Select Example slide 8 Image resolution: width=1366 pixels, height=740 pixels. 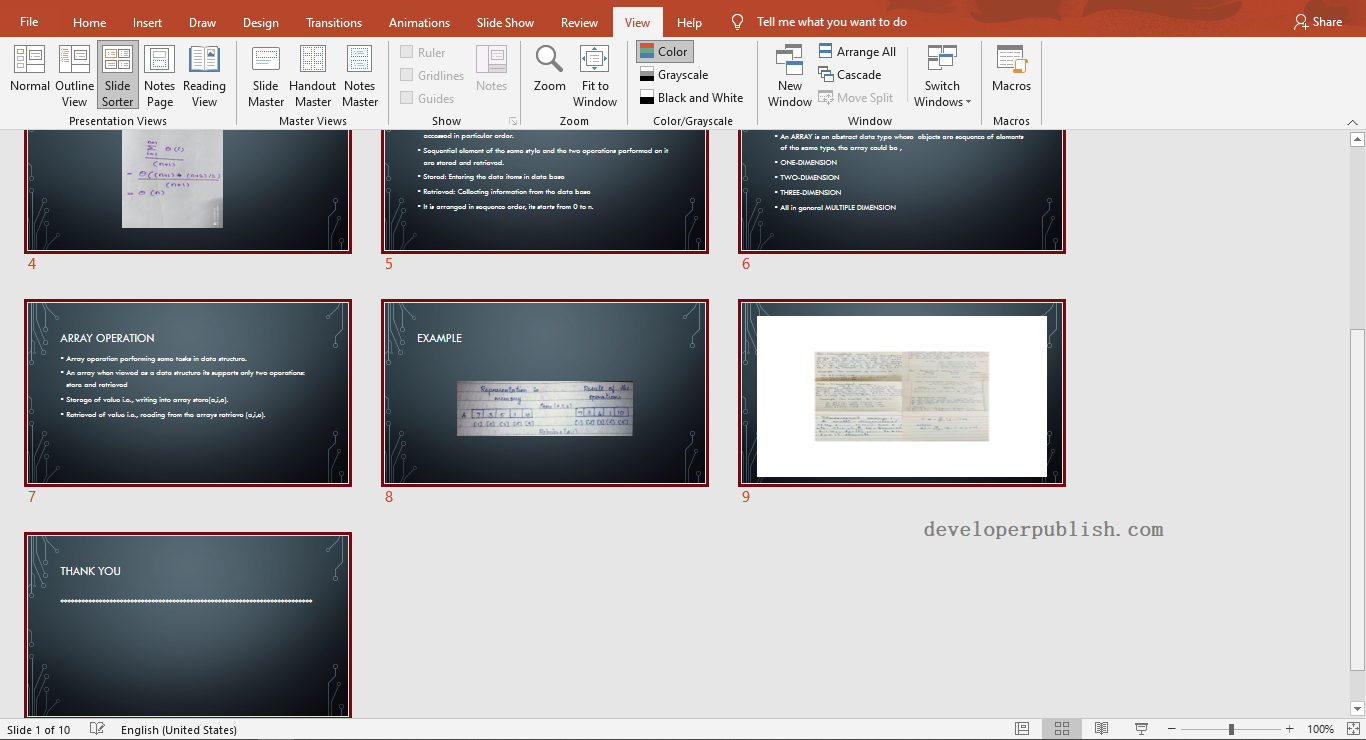pyautogui.click(x=545, y=393)
